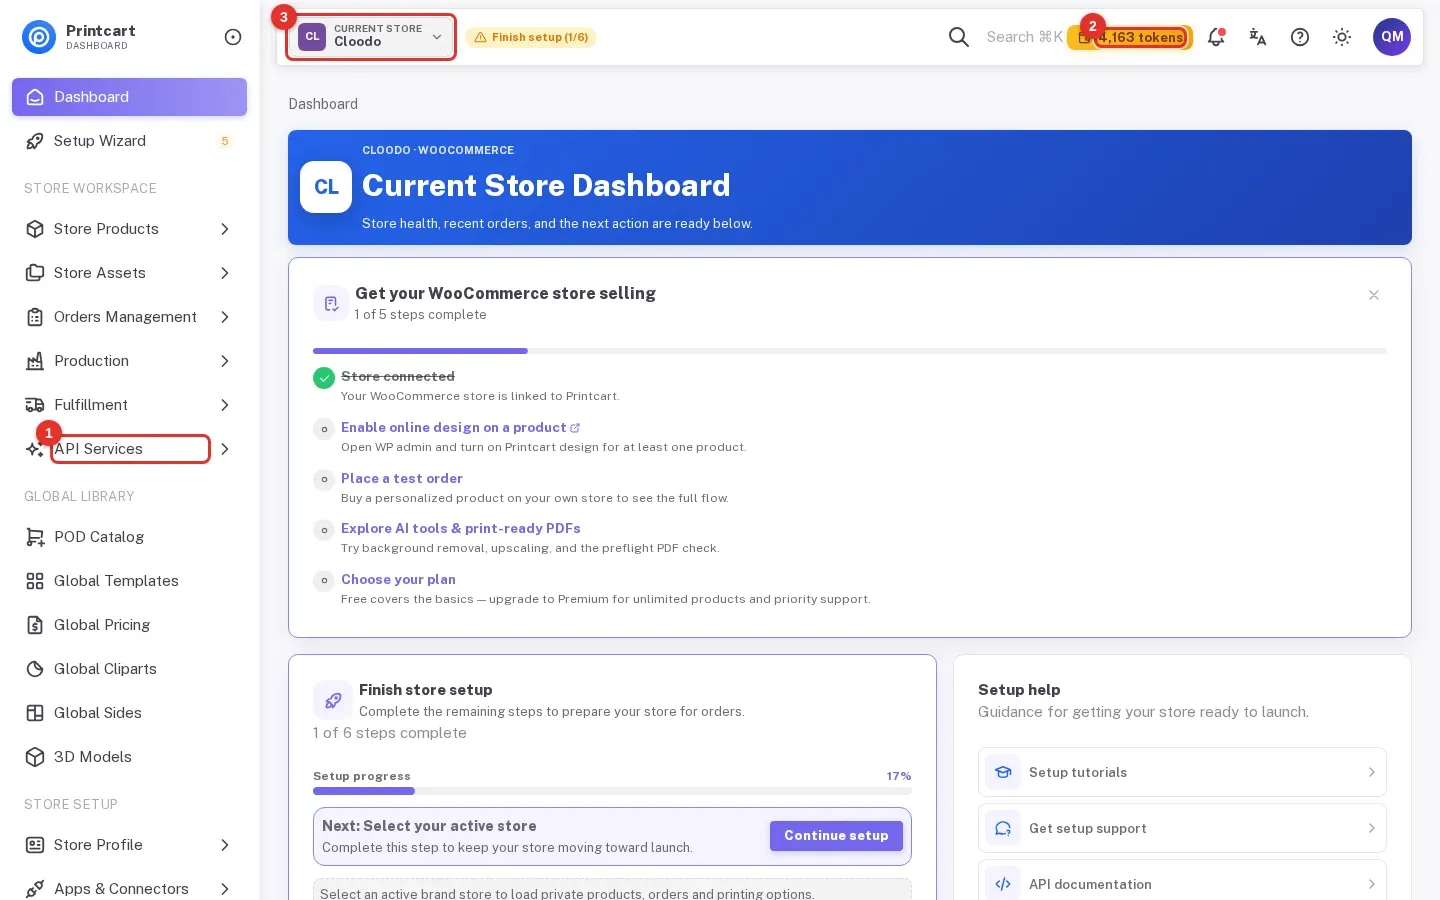This screenshot has width=1440, height=900.
Task: Expand the Orders Management chevron
Action: point(225,317)
